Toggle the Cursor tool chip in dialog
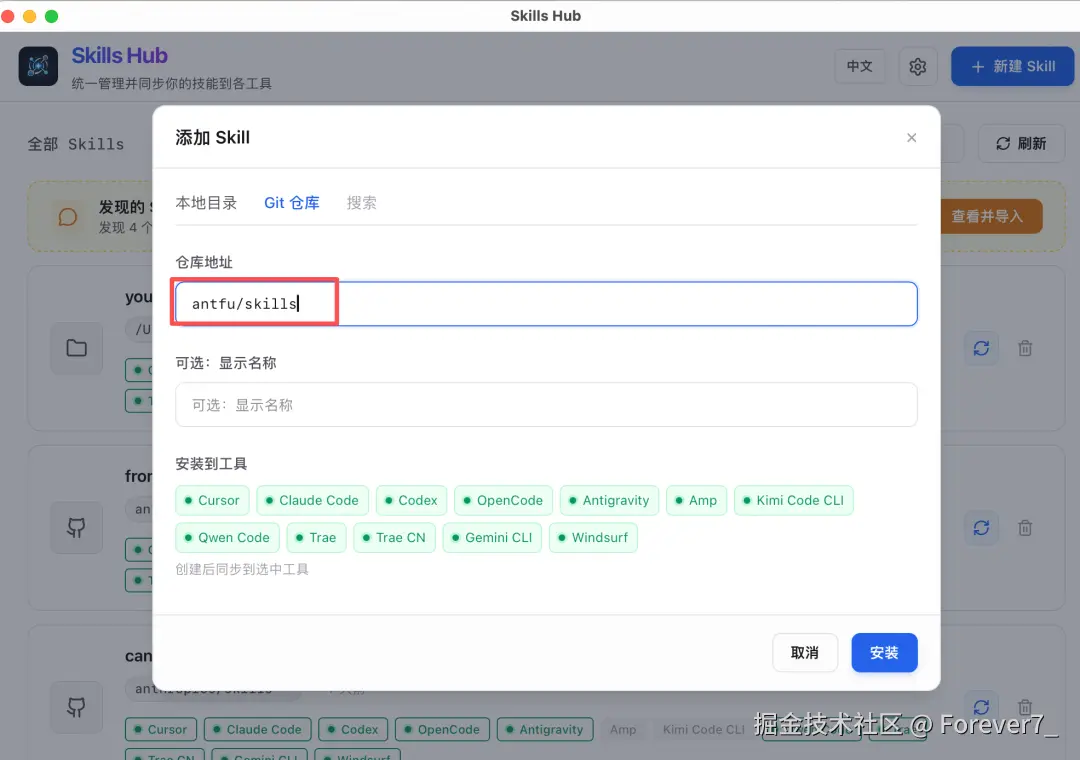This screenshot has height=760, width=1080. [212, 500]
